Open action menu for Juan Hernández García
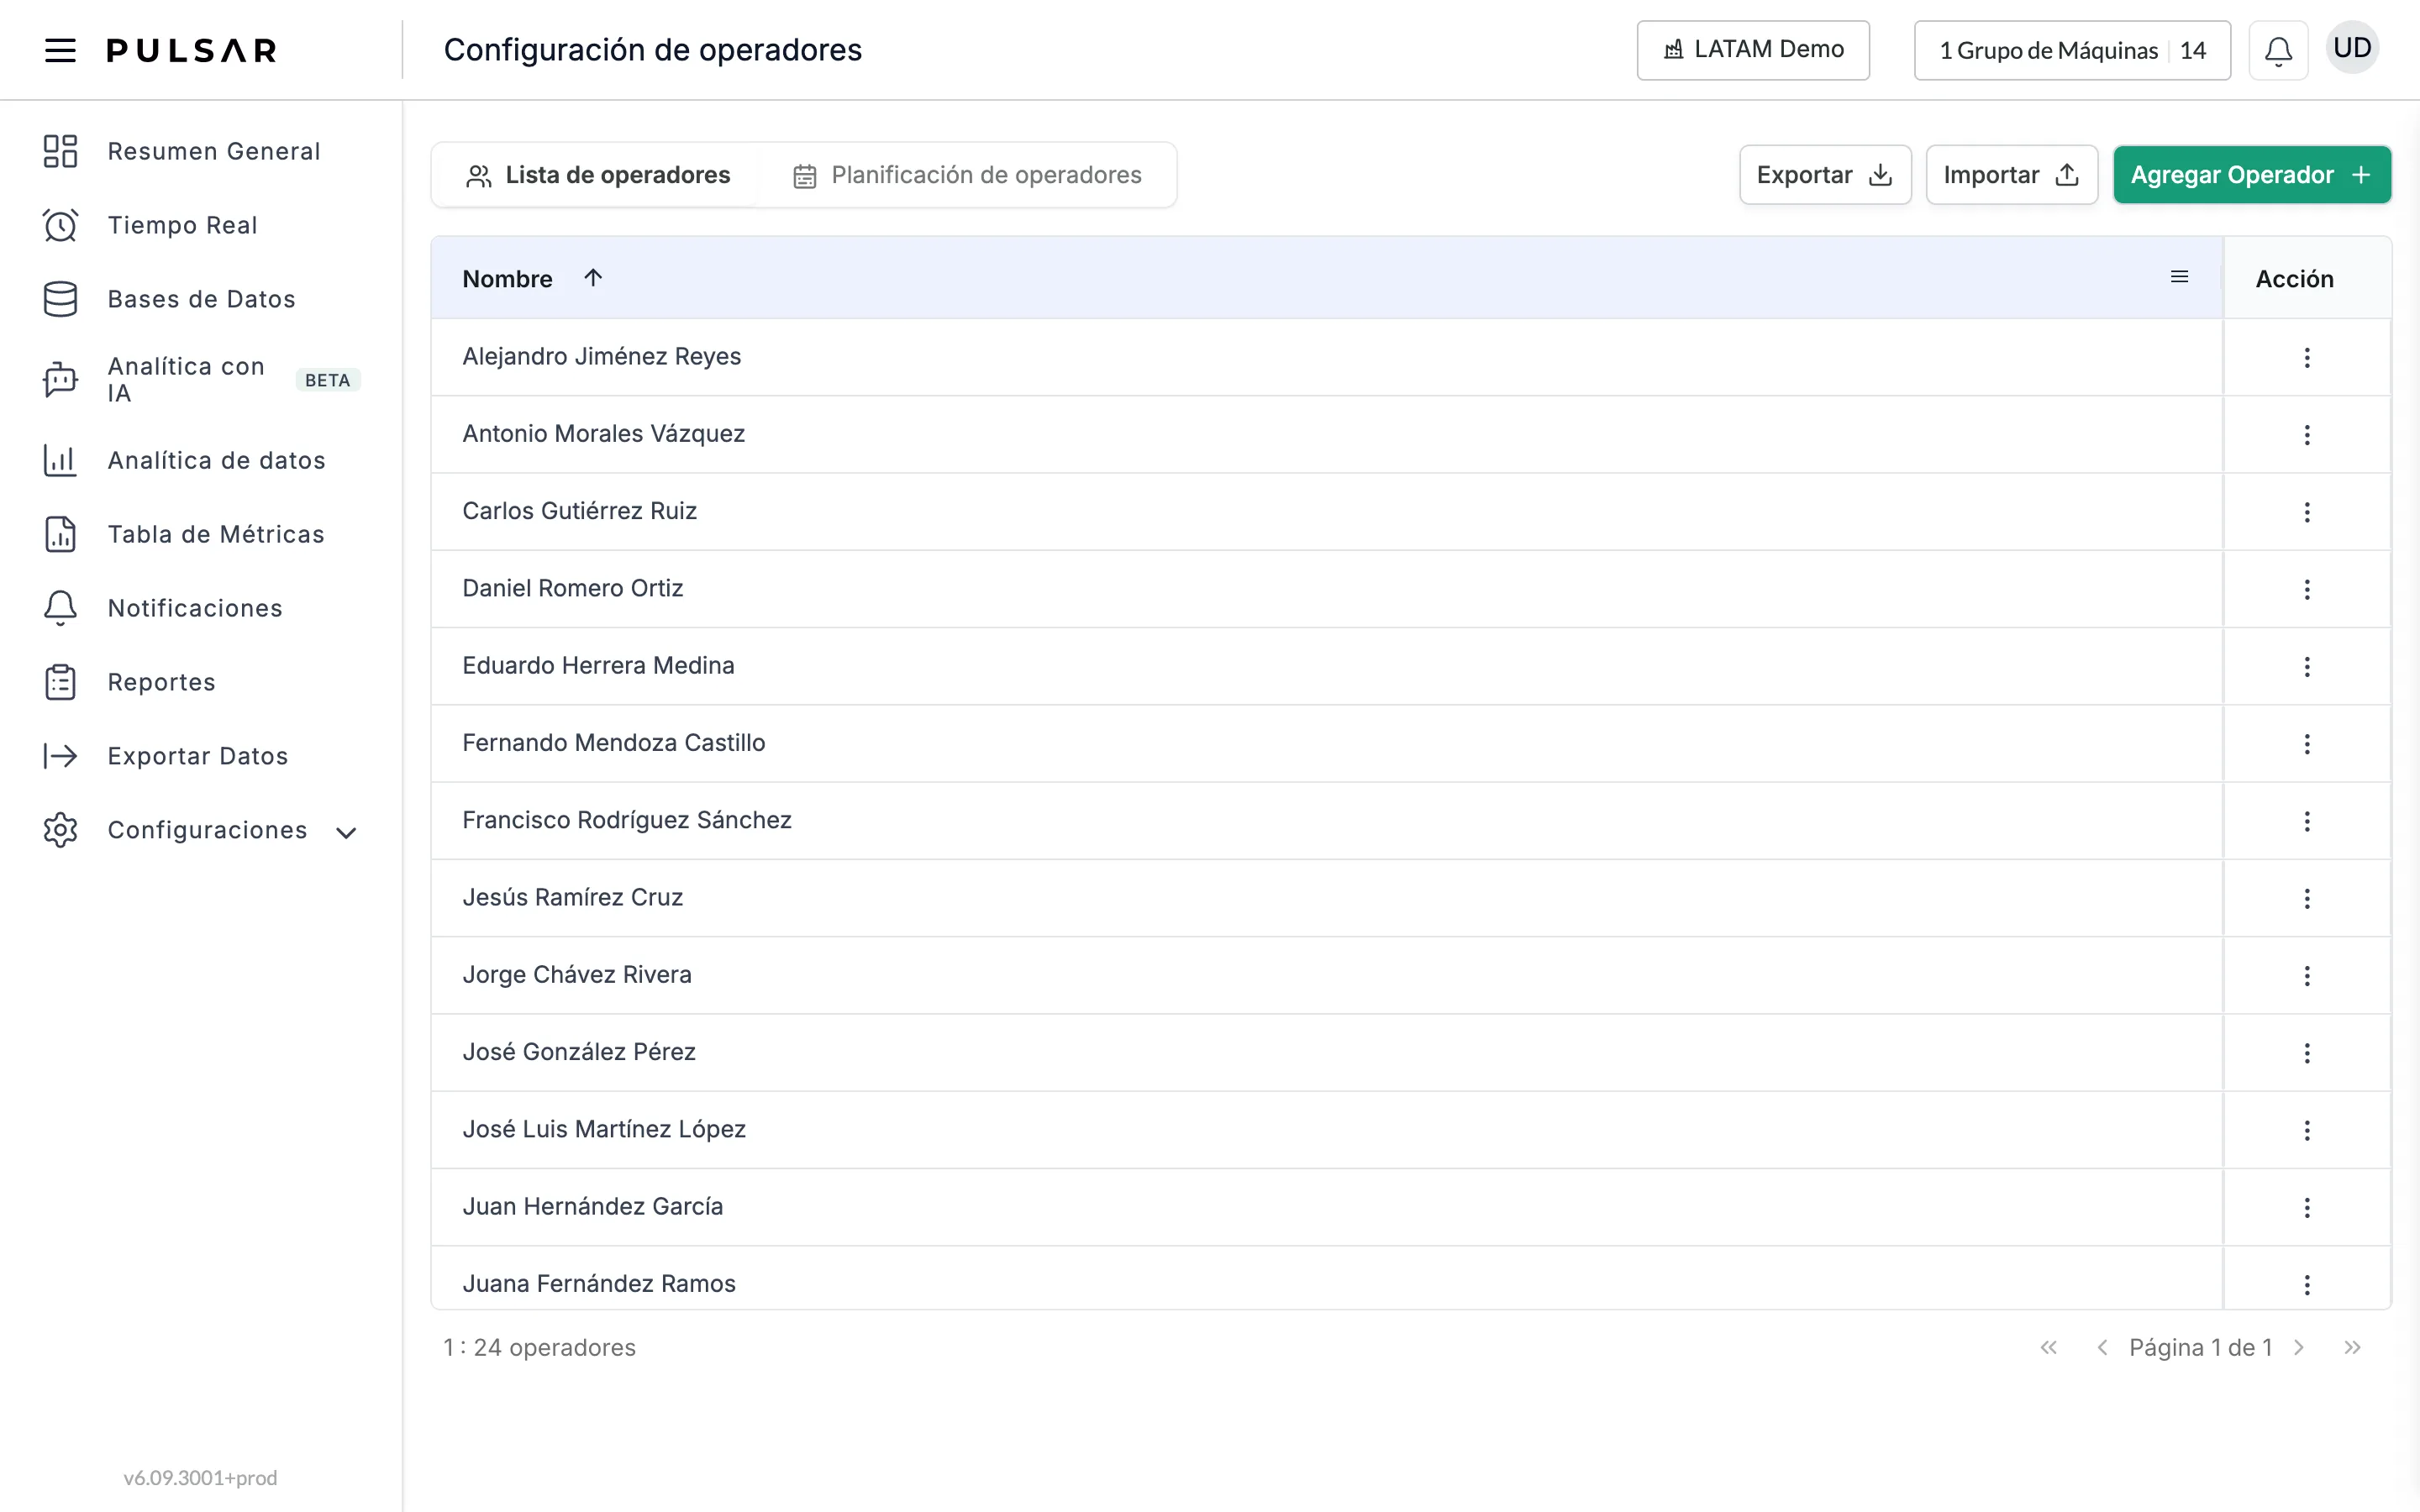This screenshot has width=2420, height=1512. click(x=2307, y=1207)
